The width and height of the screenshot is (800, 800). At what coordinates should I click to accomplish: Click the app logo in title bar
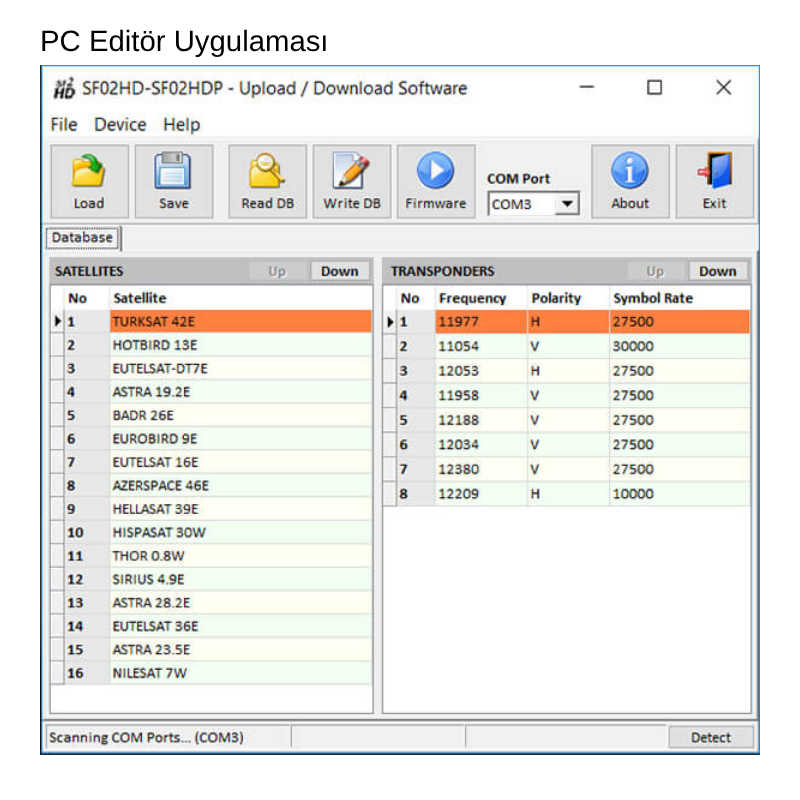tap(64, 89)
